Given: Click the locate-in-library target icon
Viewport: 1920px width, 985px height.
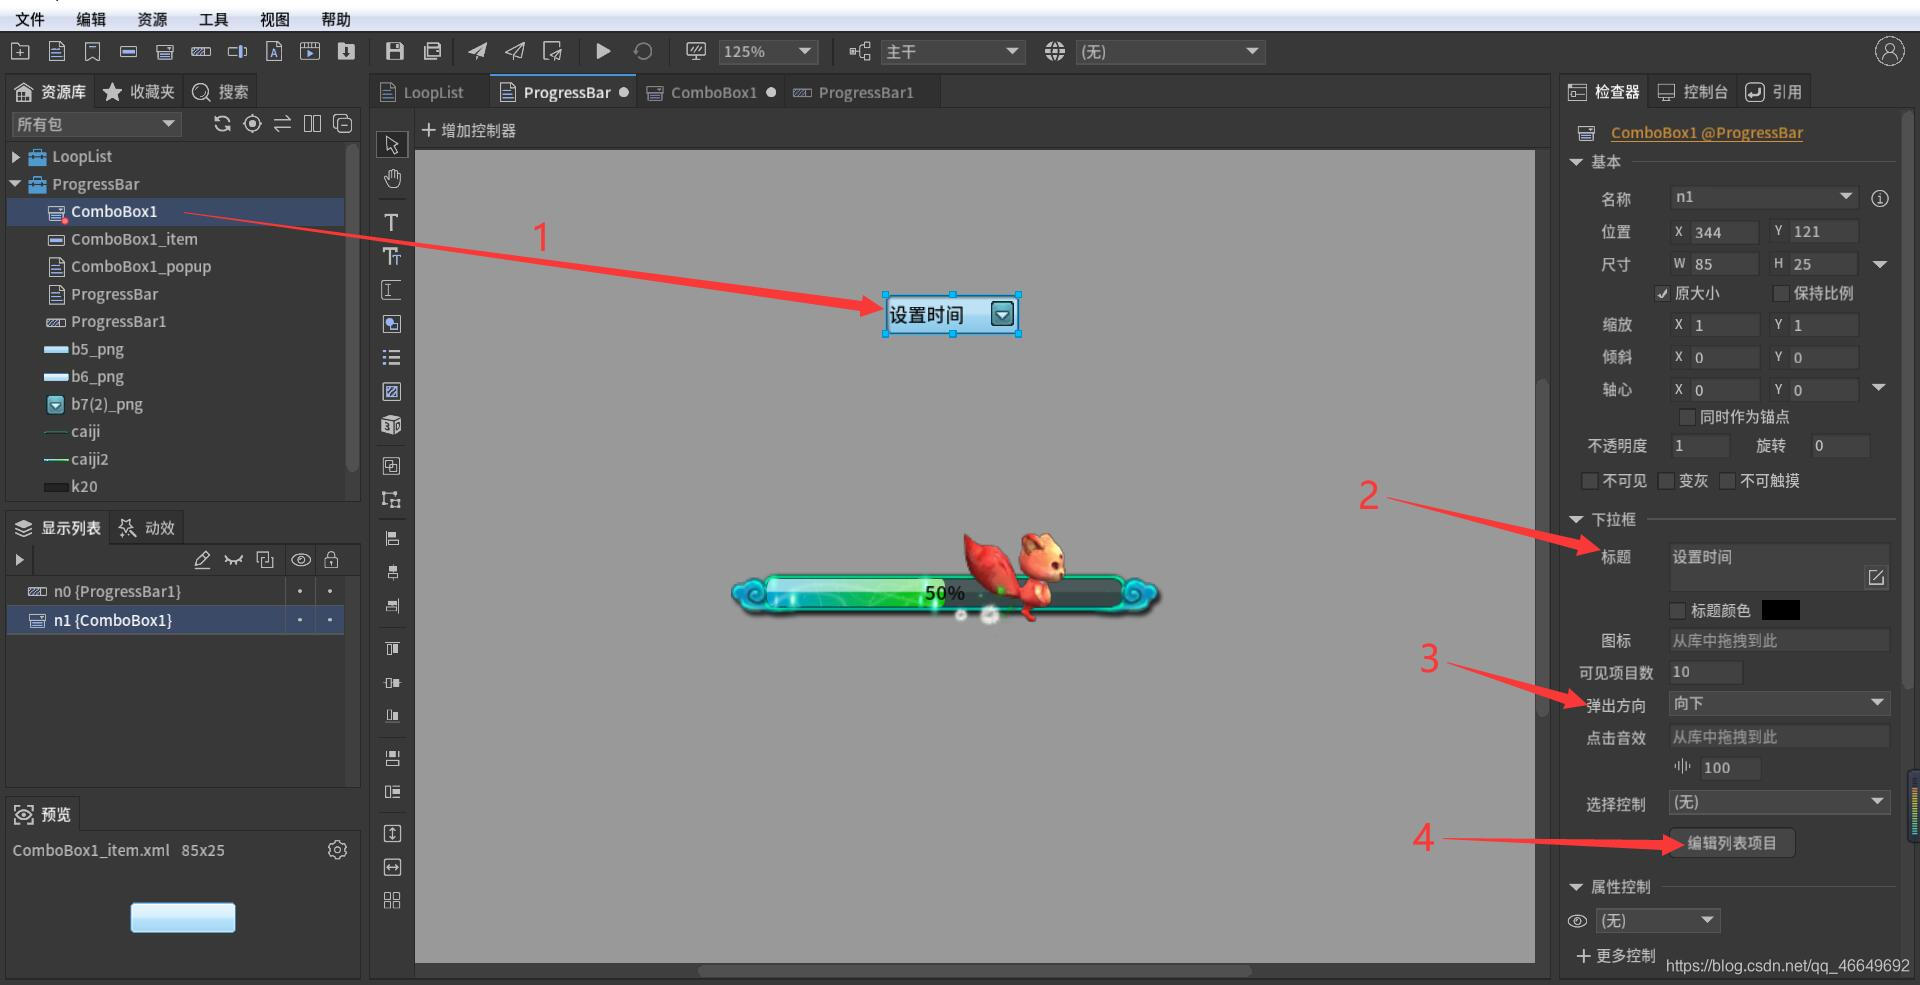Looking at the screenshot, I should [253, 123].
